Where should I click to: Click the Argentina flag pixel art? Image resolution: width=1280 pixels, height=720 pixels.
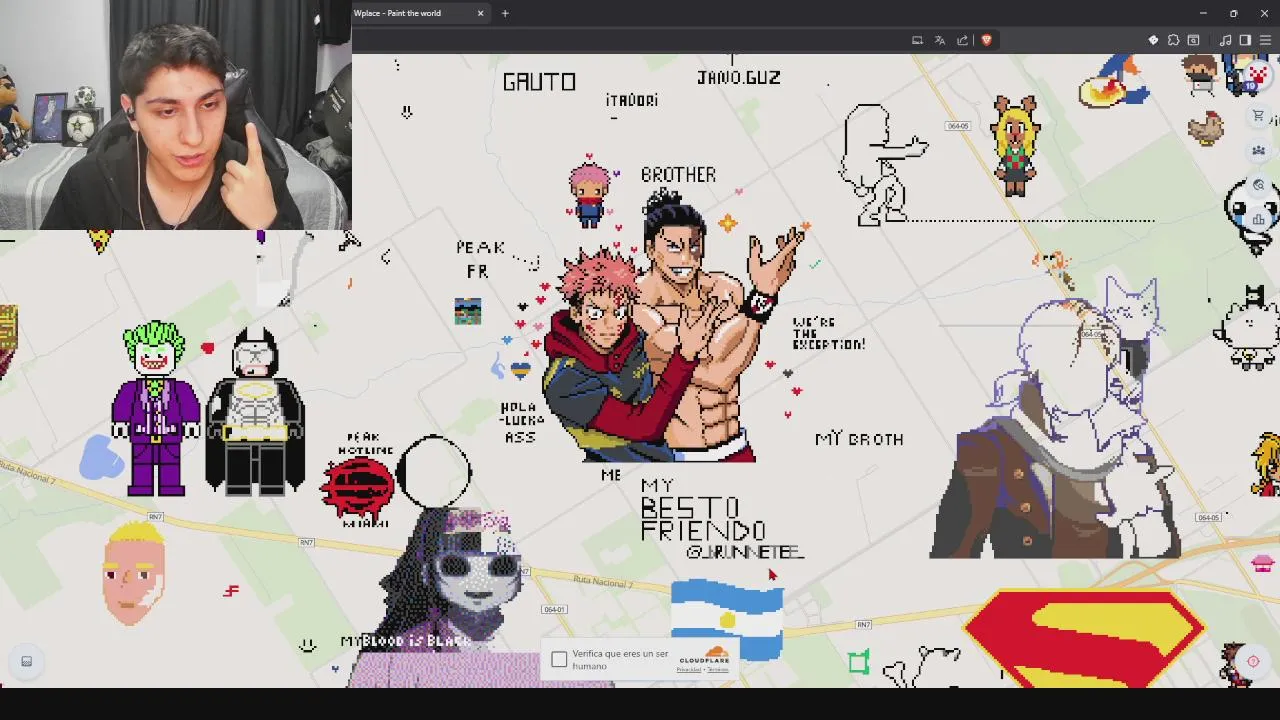(x=727, y=620)
